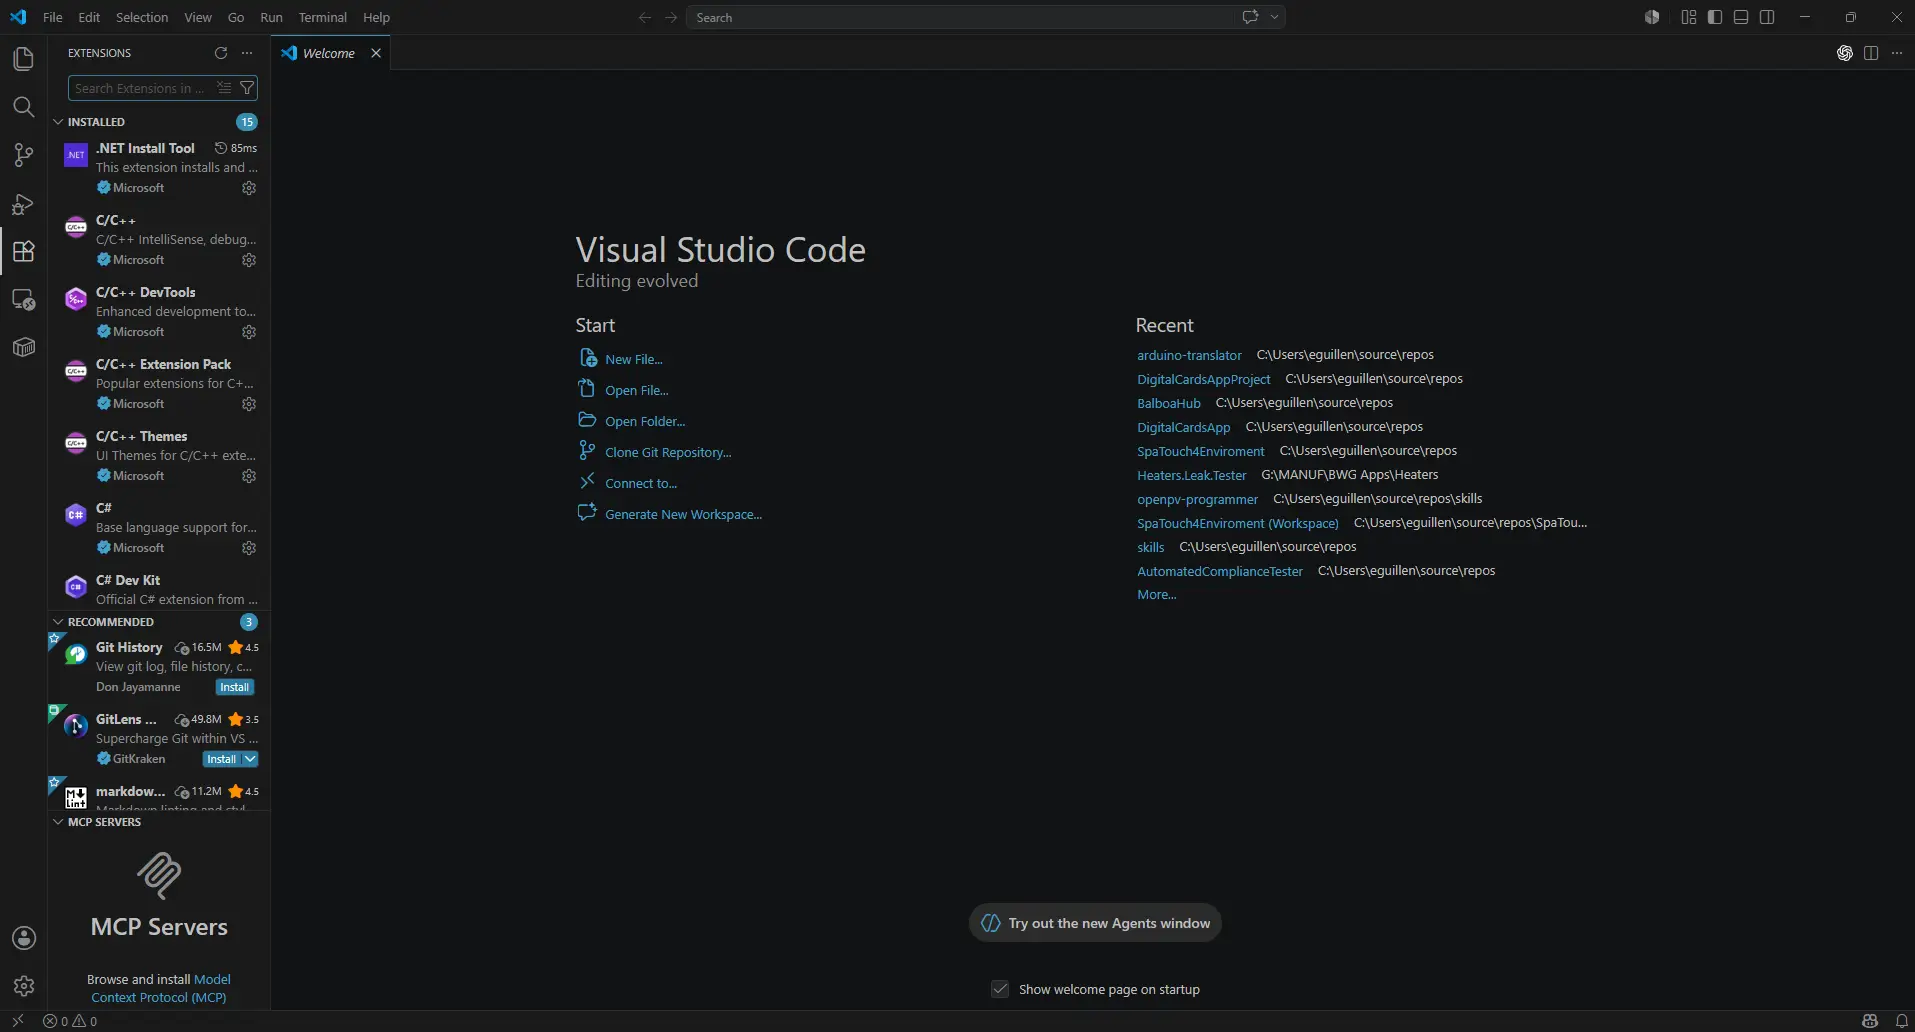Open manage gear for C# extension
This screenshot has height=1032, width=1915.
(x=249, y=548)
